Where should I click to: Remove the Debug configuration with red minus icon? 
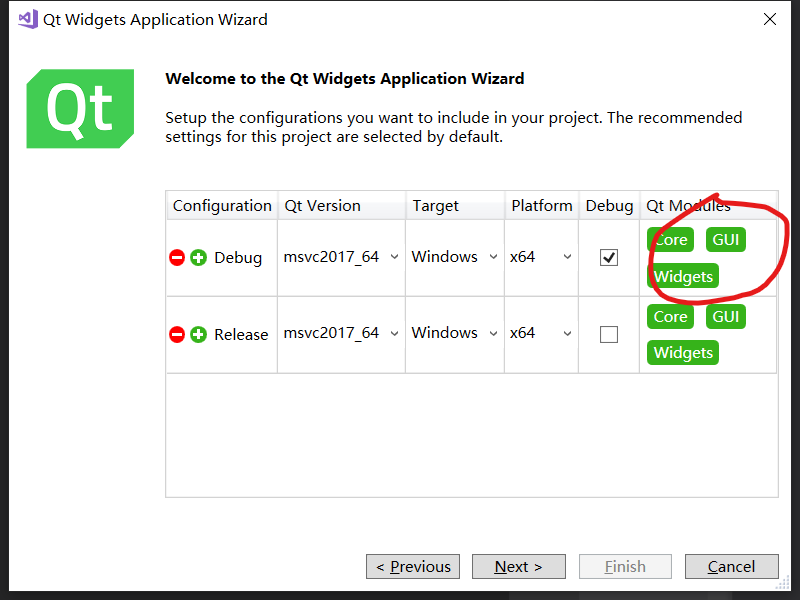pyautogui.click(x=177, y=258)
